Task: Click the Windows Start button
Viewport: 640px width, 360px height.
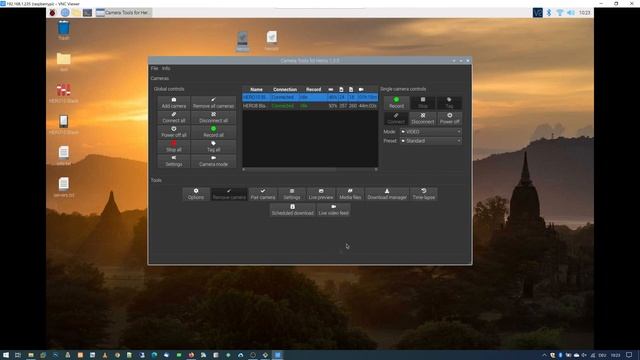Action: point(6,355)
